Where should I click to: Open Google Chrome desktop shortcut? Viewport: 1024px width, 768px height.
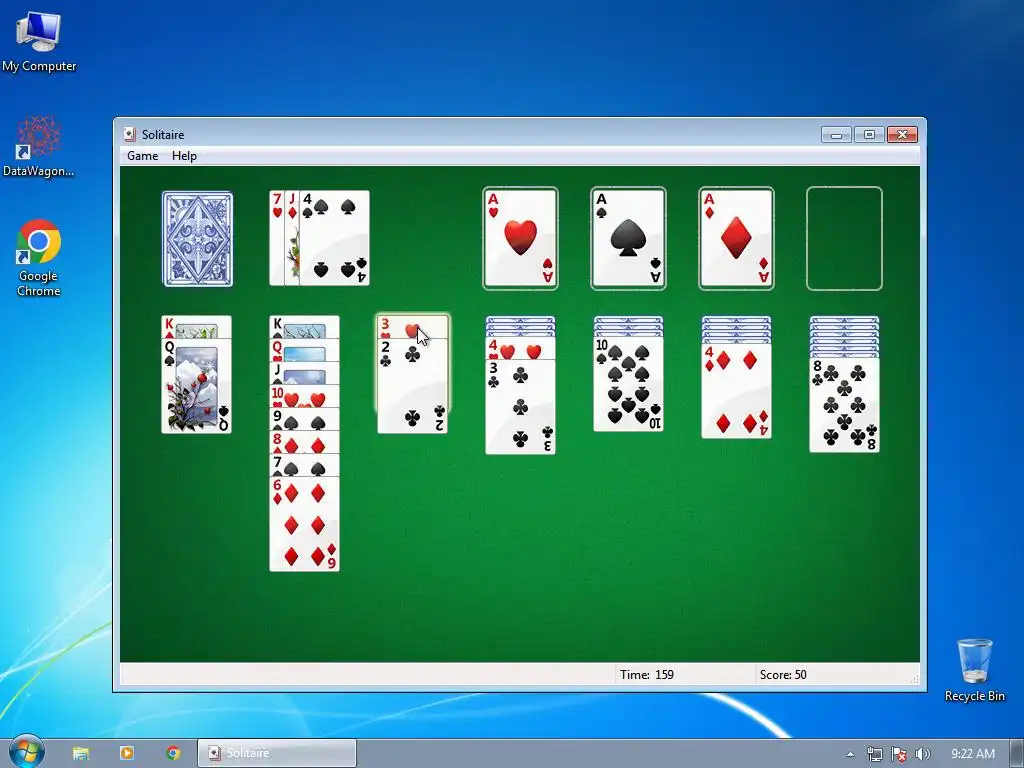[x=39, y=259]
